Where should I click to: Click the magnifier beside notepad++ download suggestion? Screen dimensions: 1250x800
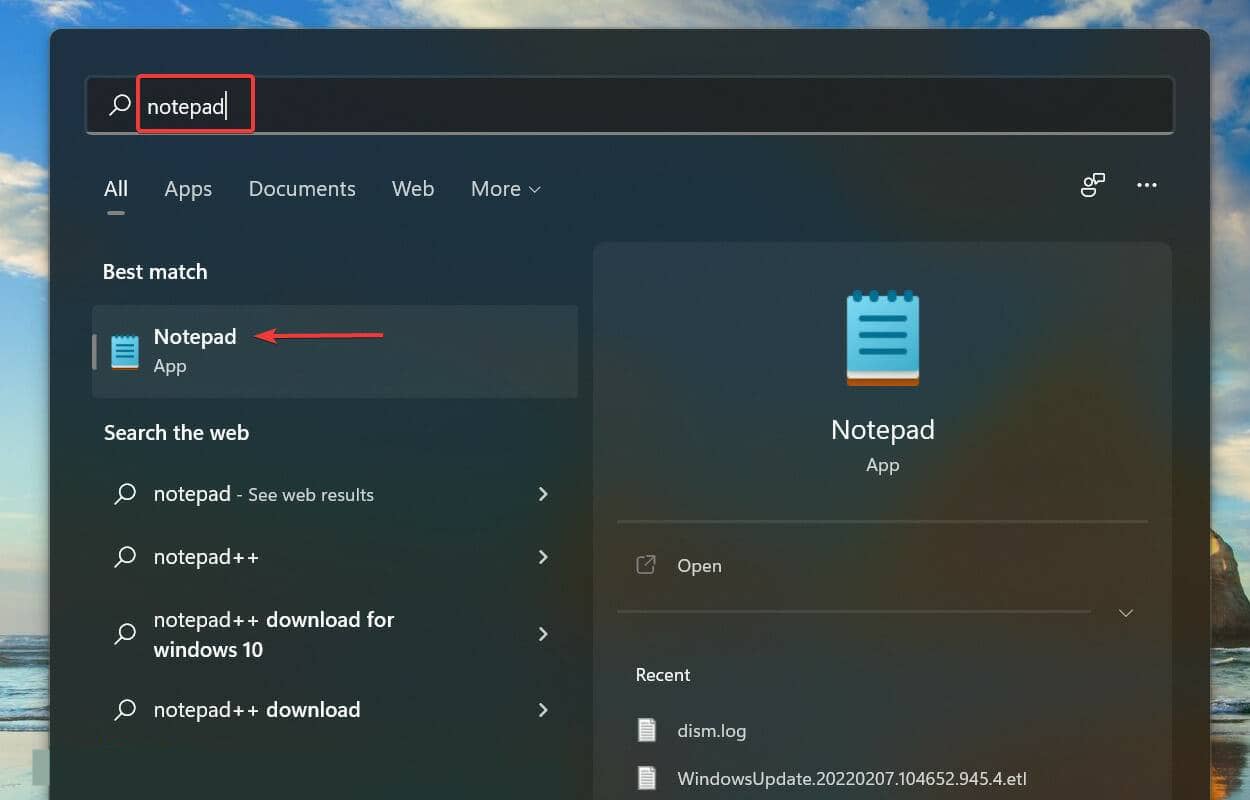[x=125, y=710]
